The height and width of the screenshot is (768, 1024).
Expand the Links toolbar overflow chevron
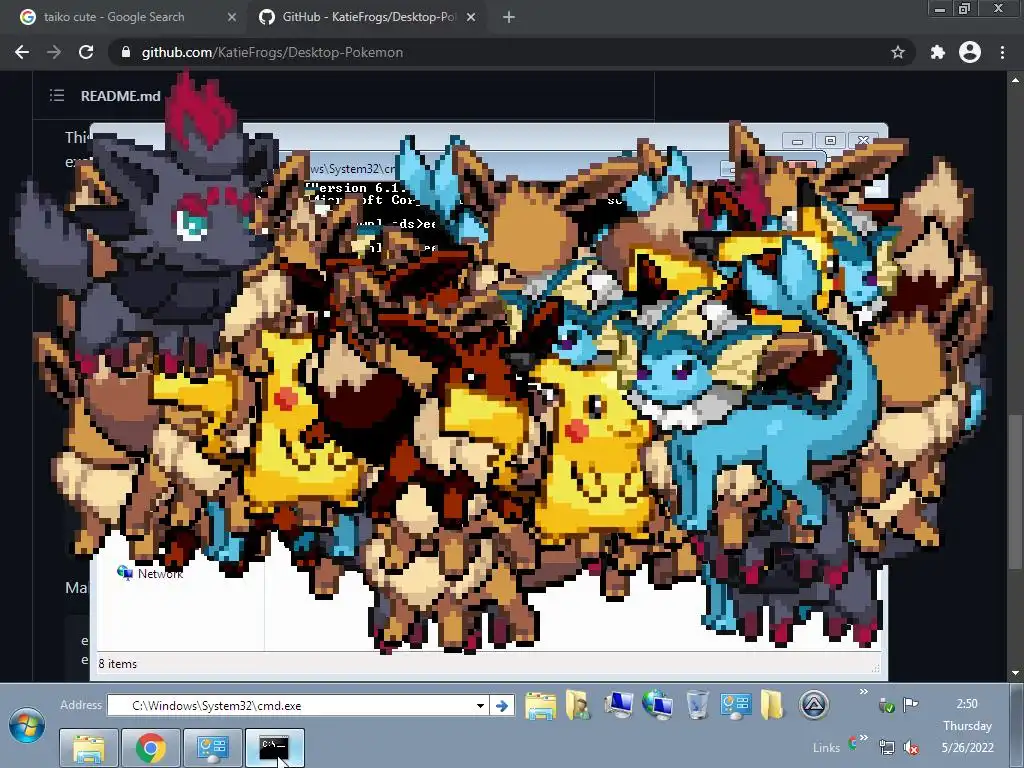(x=863, y=738)
